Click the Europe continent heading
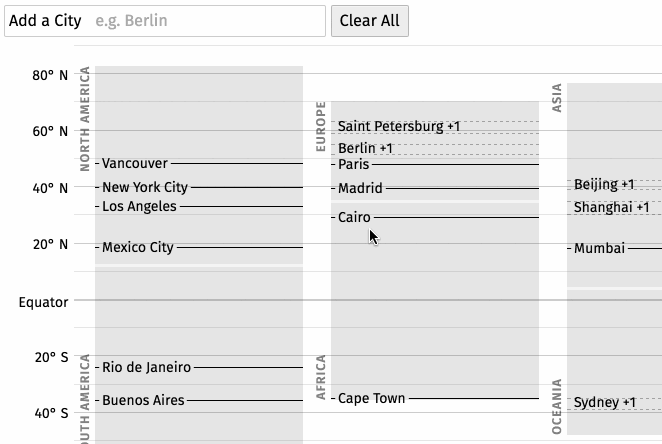 [x=320, y=126]
